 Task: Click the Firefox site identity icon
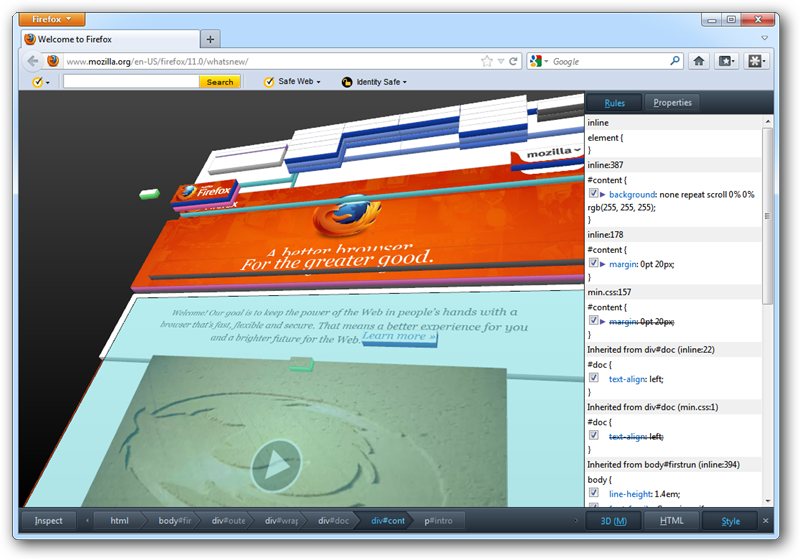pyautogui.click(x=53, y=61)
